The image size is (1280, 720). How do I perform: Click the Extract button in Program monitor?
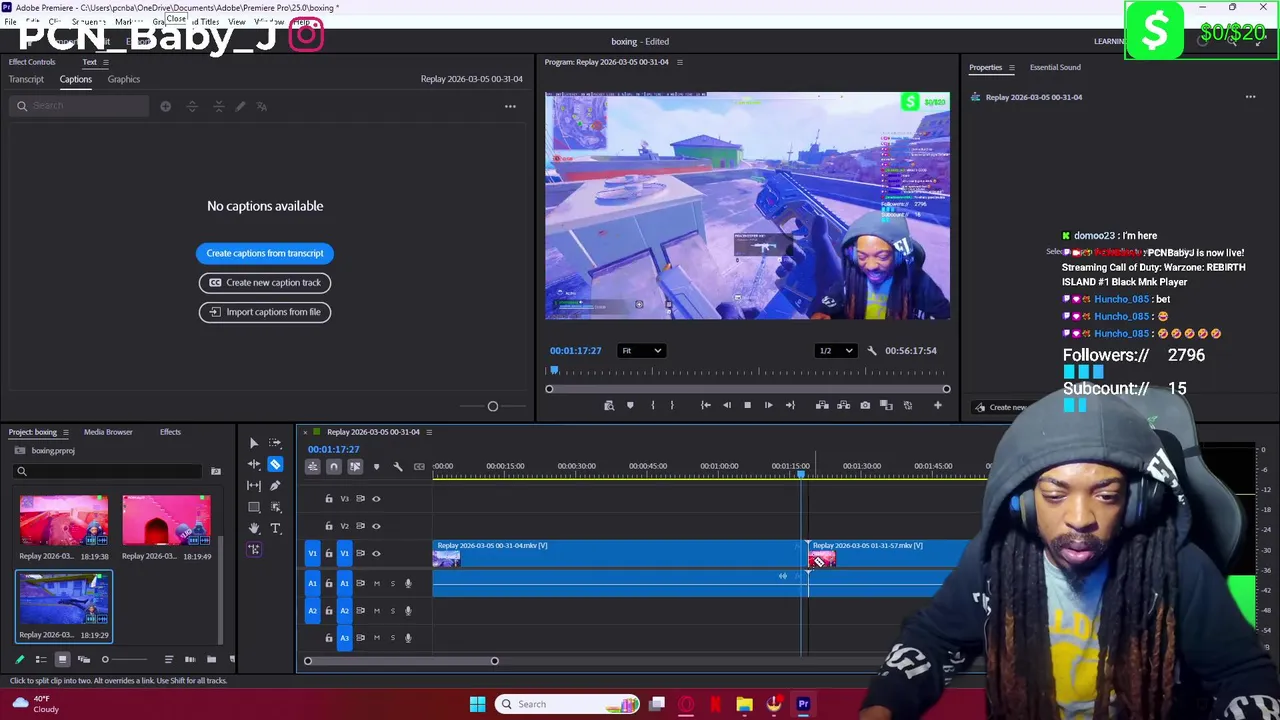[843, 405]
